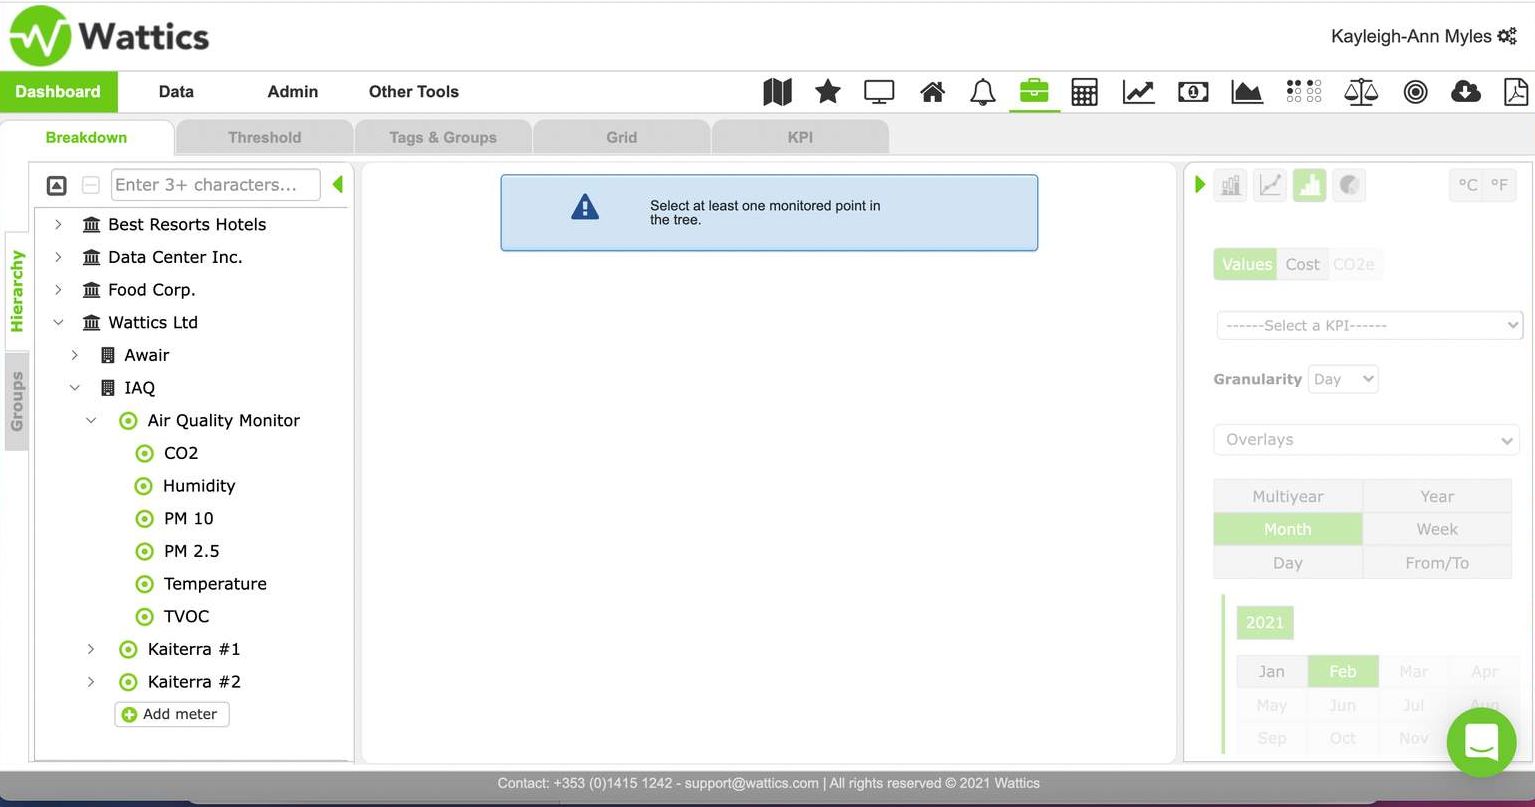Click the tree search input field
The image size is (1535, 807).
point(215,185)
